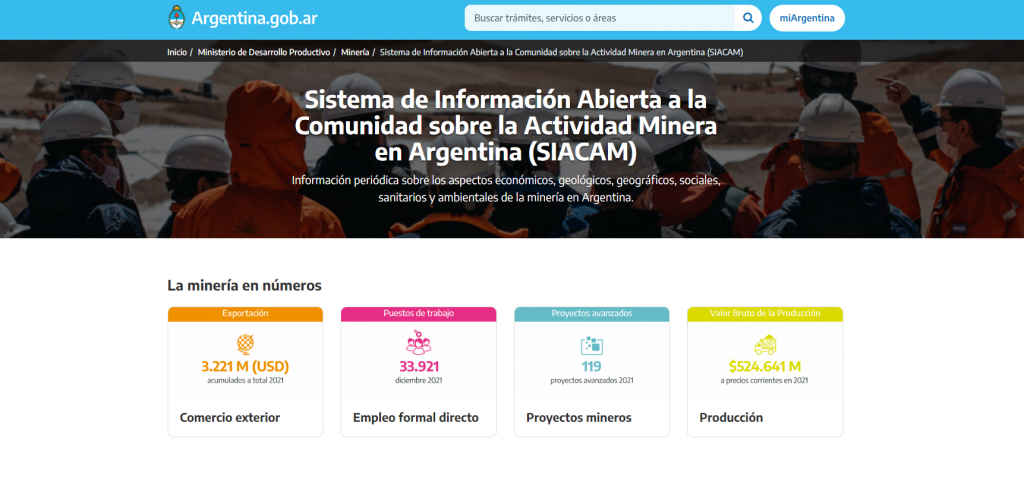Go to Inicio breadcrumb link
The width and height of the screenshot is (1024, 483).
tap(176, 52)
